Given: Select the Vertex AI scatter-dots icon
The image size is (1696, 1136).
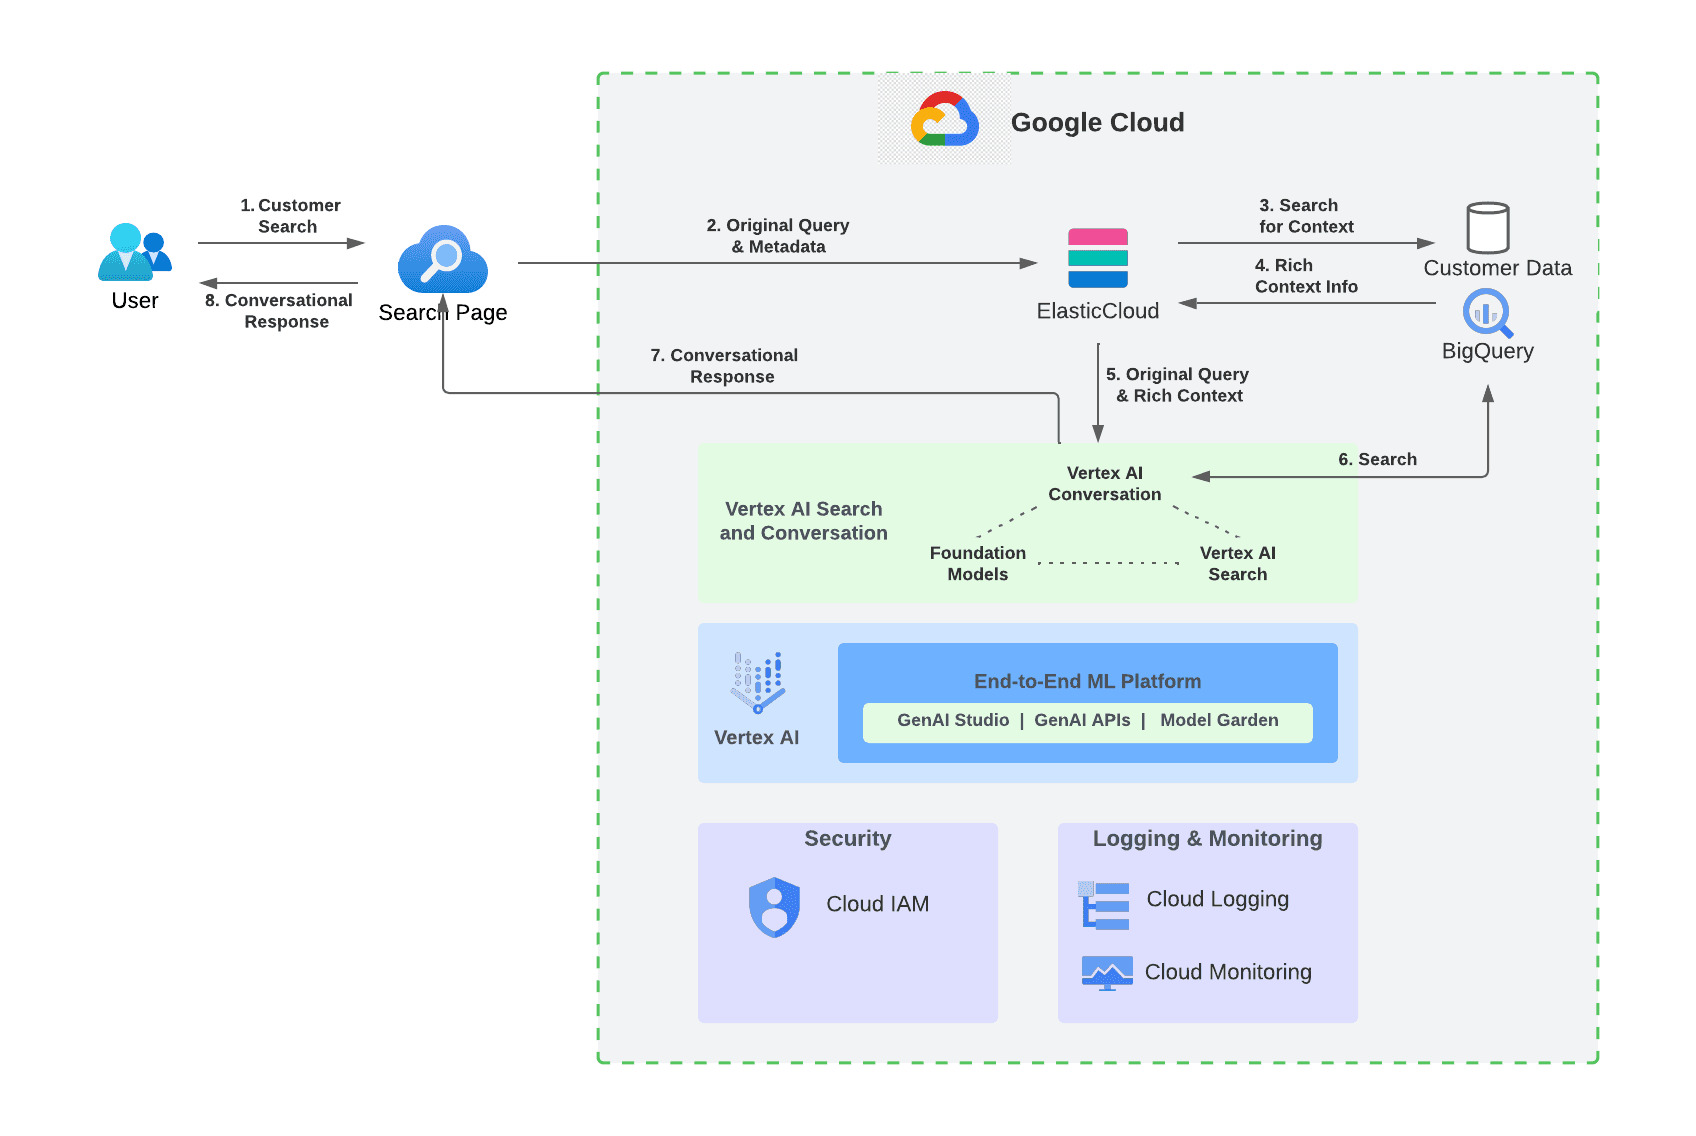Looking at the screenshot, I should [757, 683].
